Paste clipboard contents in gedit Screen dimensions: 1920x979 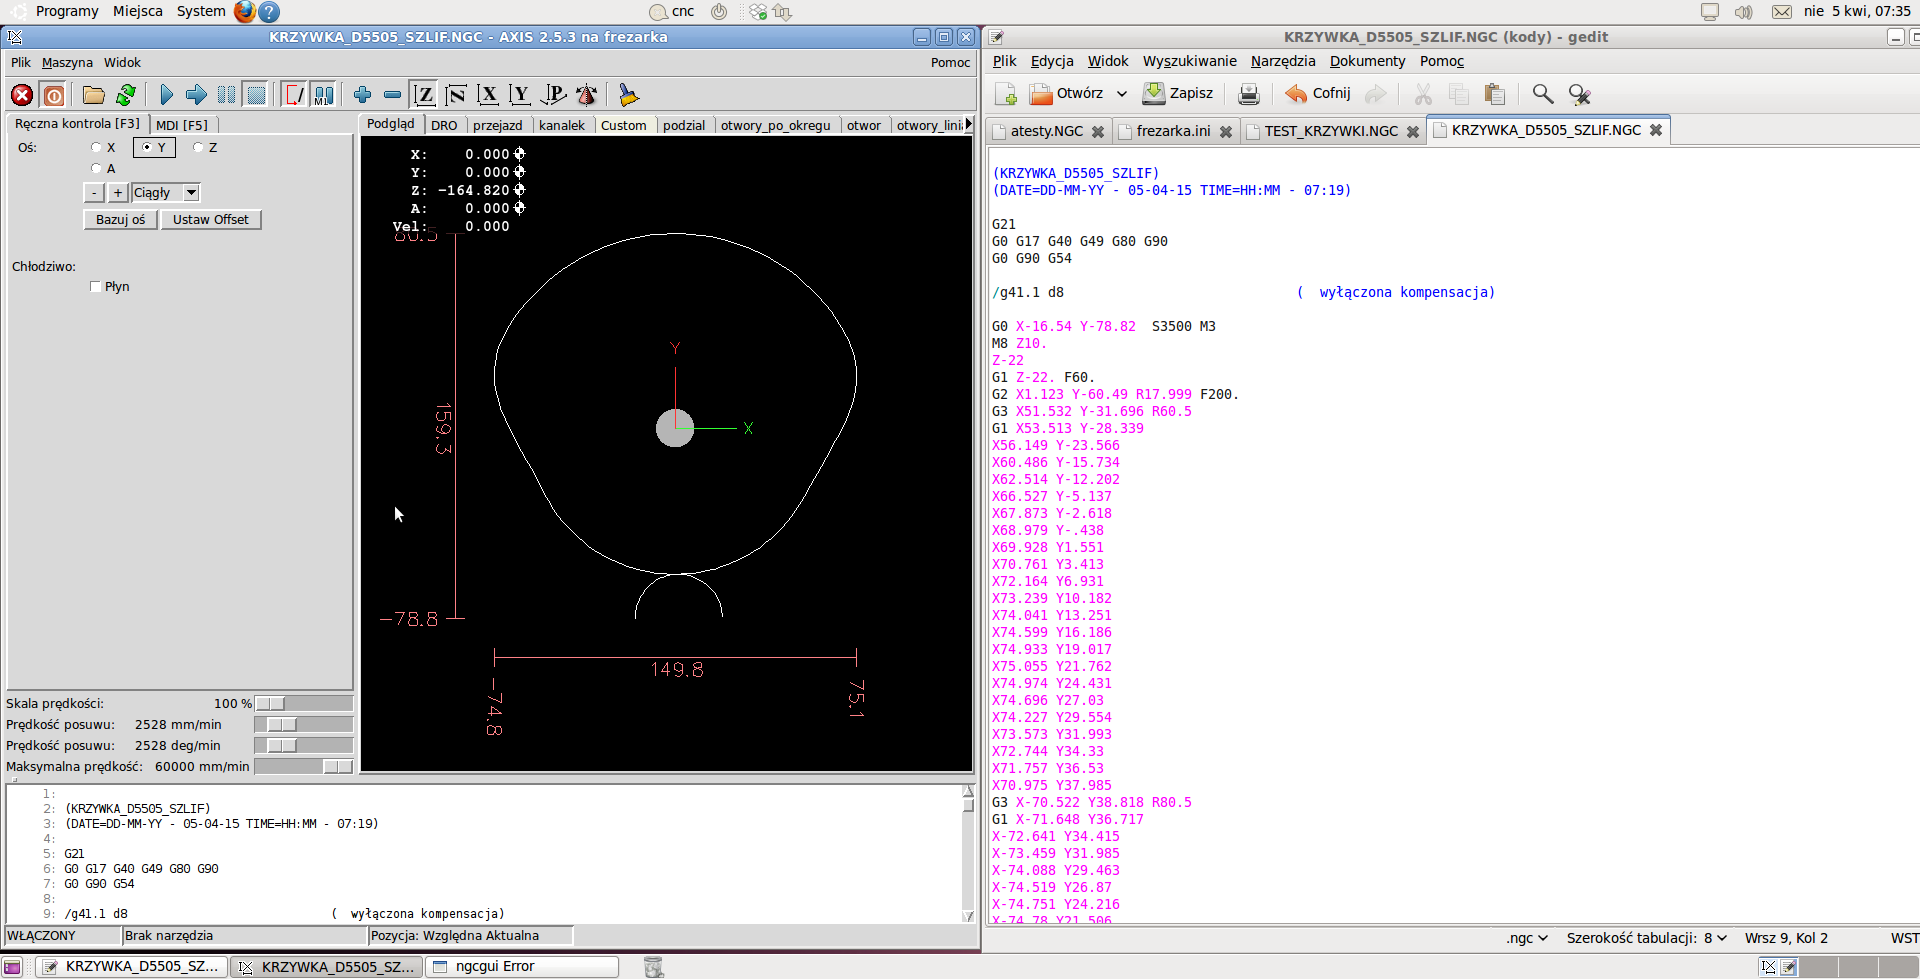pos(1495,94)
